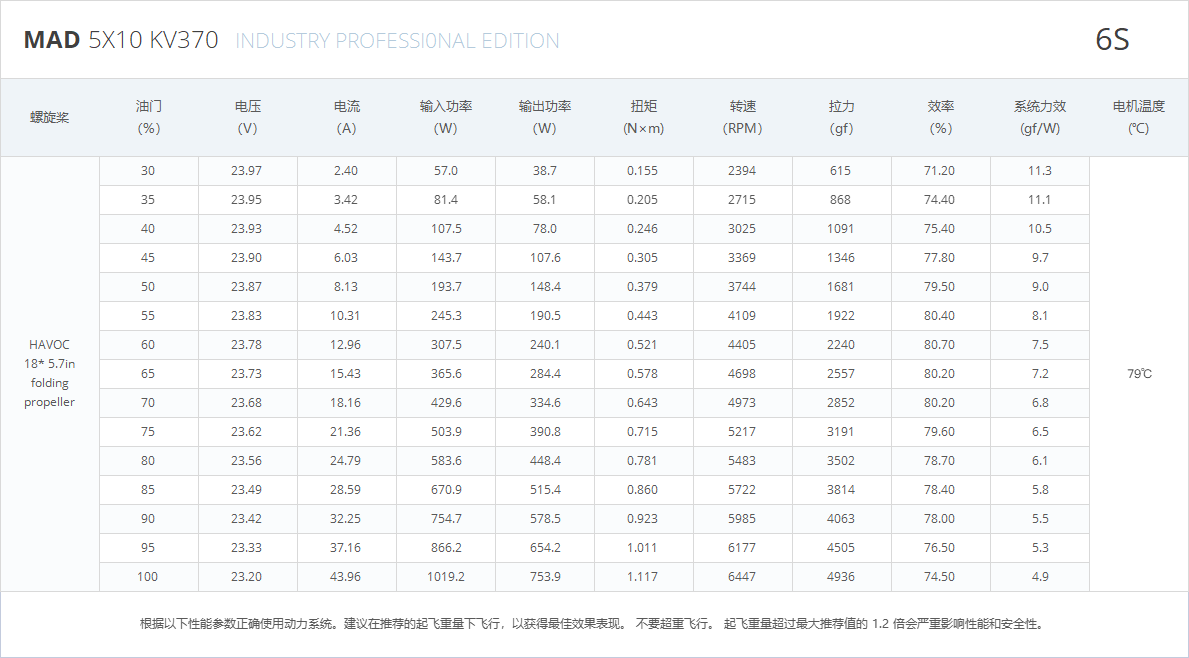The width and height of the screenshot is (1189, 658).
Task: Select voltage cell 23.95
Action: coord(246,199)
